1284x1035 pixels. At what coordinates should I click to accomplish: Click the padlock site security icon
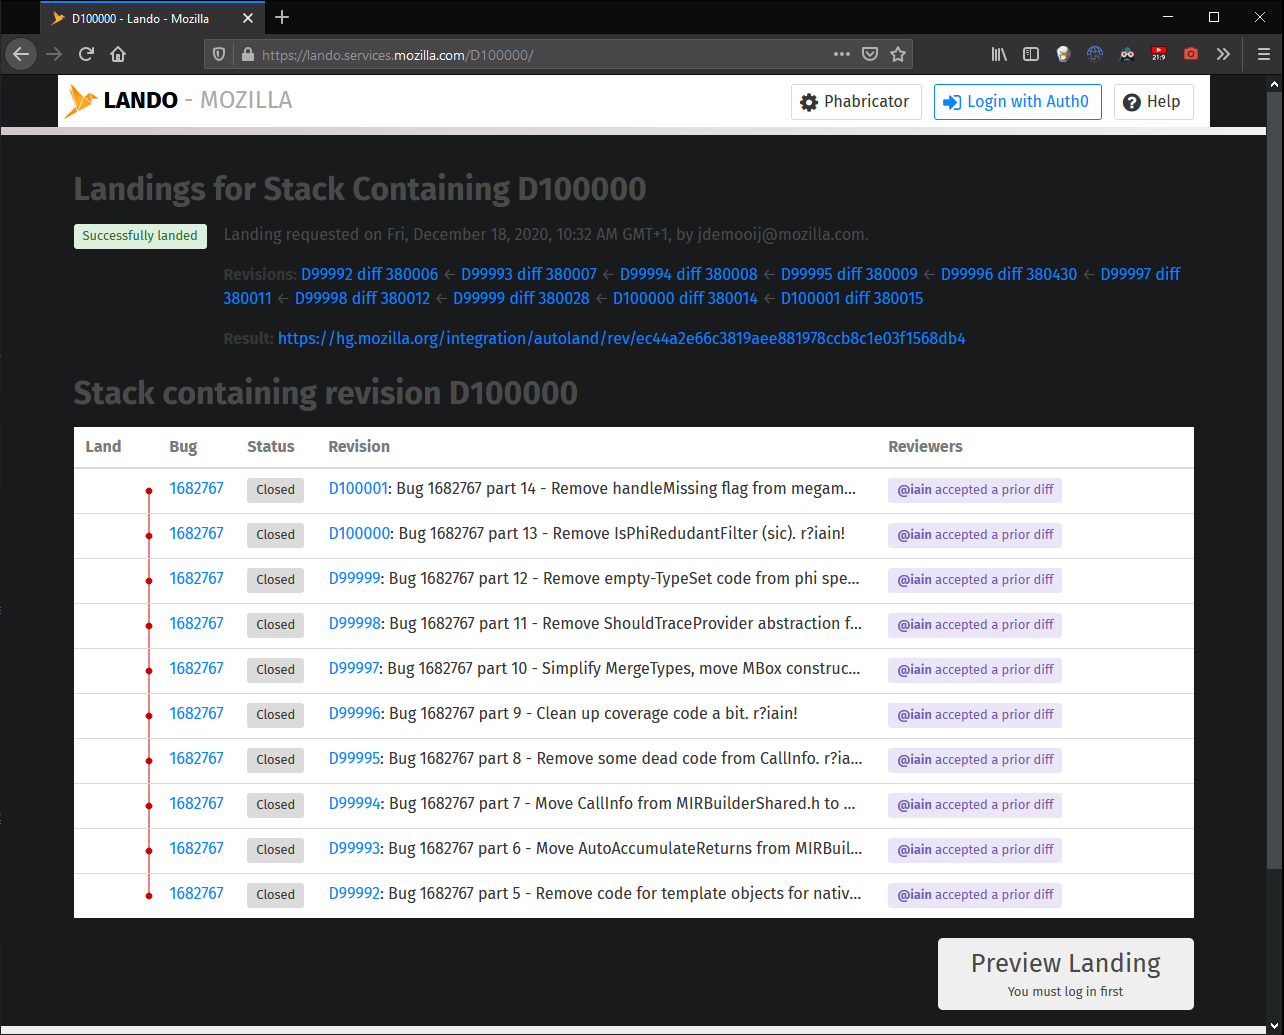coord(246,54)
